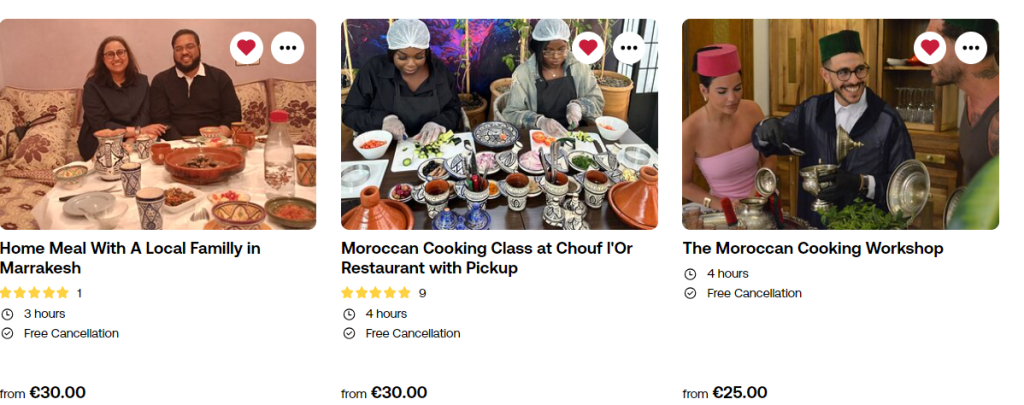This screenshot has width=1024, height=405.
Task: Open more options on Home Meal card
Action: (x=288, y=47)
